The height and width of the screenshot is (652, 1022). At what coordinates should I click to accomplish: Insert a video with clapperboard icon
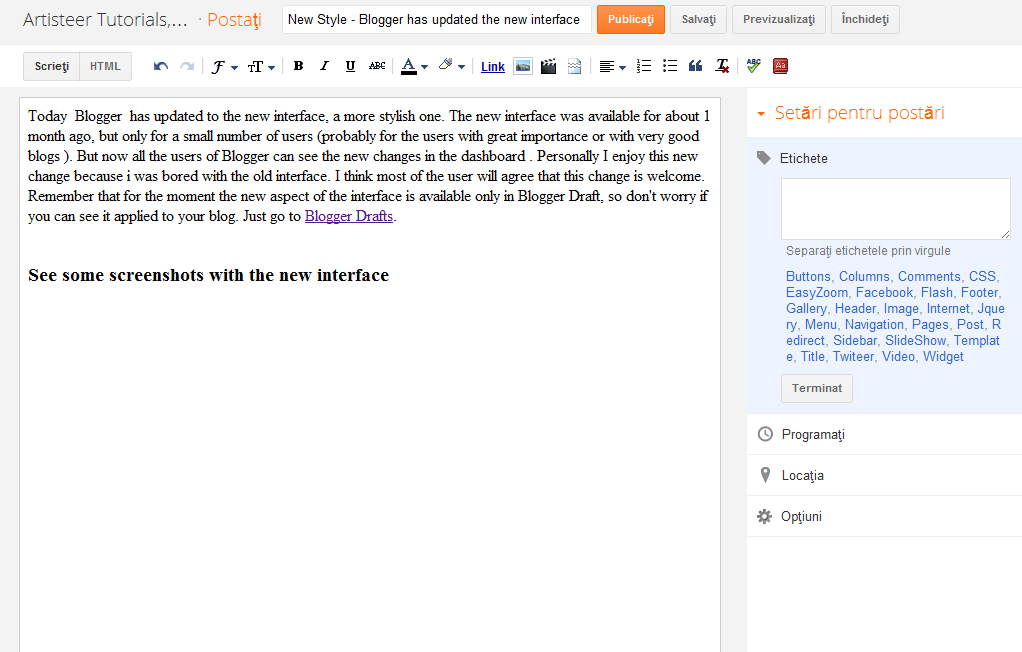click(548, 66)
